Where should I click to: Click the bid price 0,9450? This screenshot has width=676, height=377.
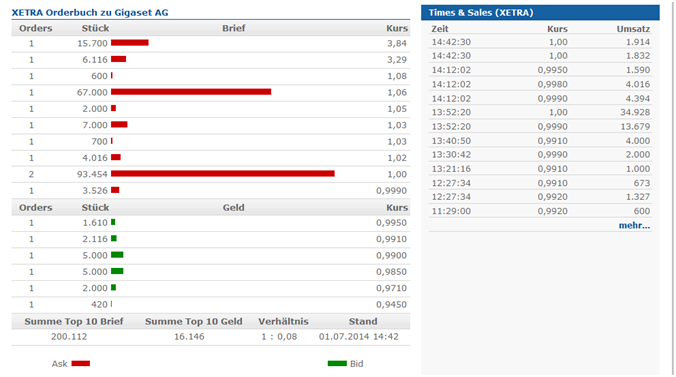tap(391, 305)
